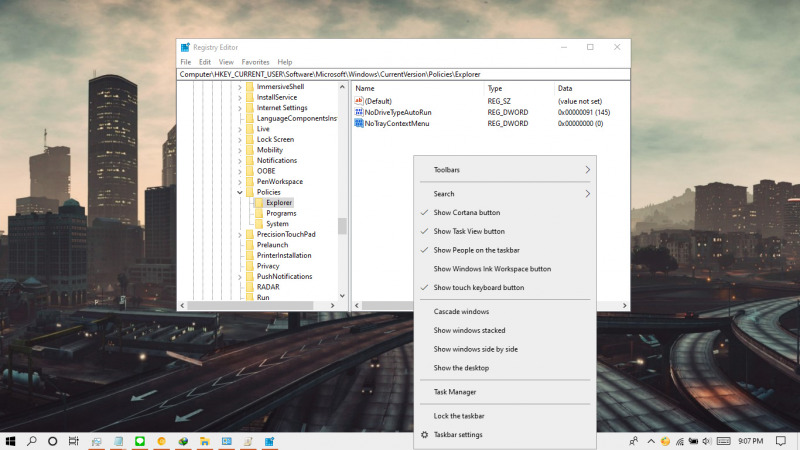This screenshot has width=800, height=450.
Task: Open the Favorites menu
Action: tap(255, 62)
